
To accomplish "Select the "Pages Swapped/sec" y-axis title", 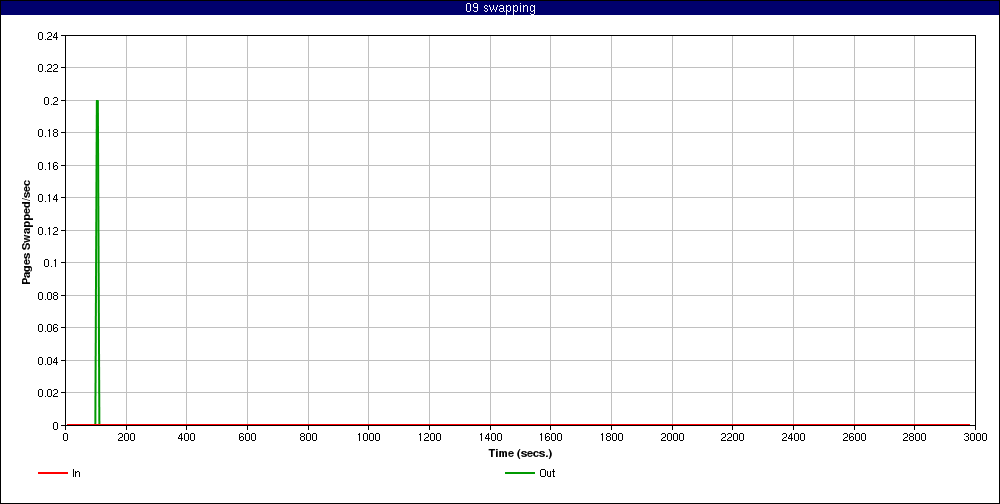I will pos(27,232).
